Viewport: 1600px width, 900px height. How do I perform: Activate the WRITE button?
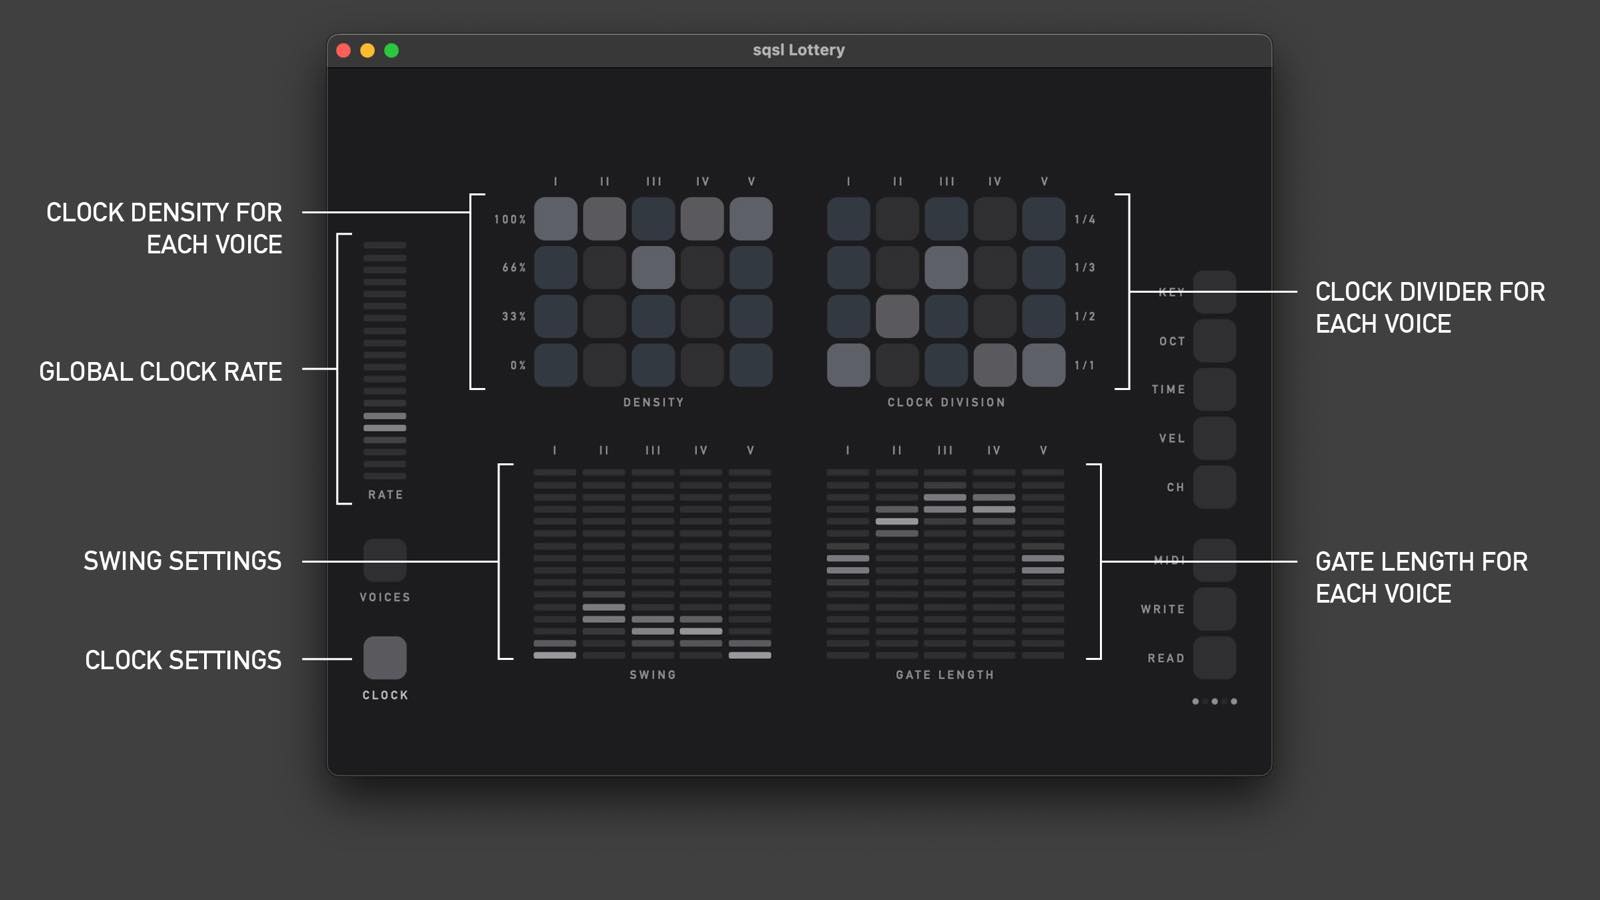1214,609
